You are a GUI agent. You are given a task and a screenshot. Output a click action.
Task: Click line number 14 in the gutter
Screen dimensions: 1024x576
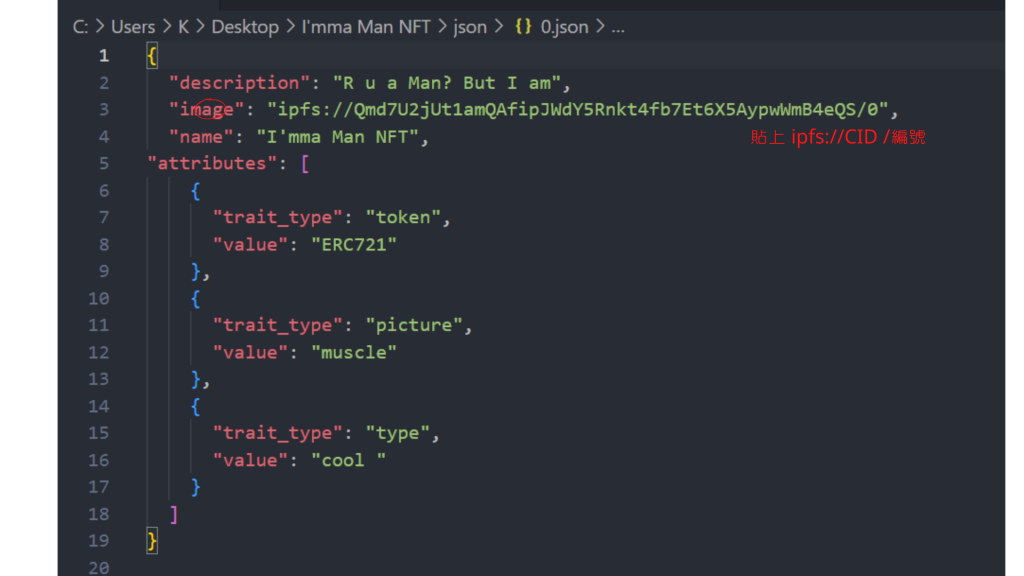coord(99,406)
